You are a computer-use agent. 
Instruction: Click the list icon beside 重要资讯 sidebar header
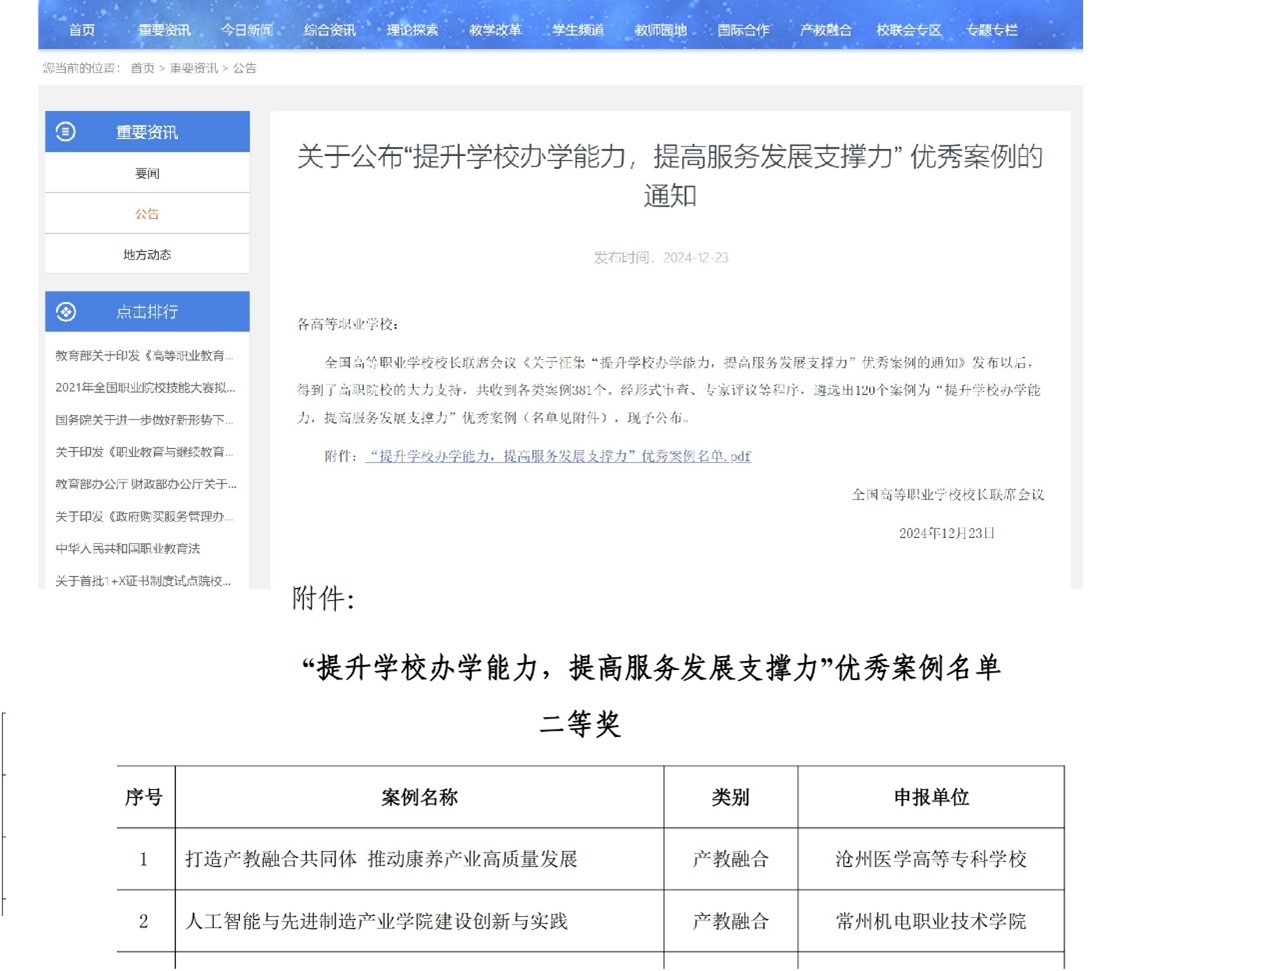(x=66, y=132)
